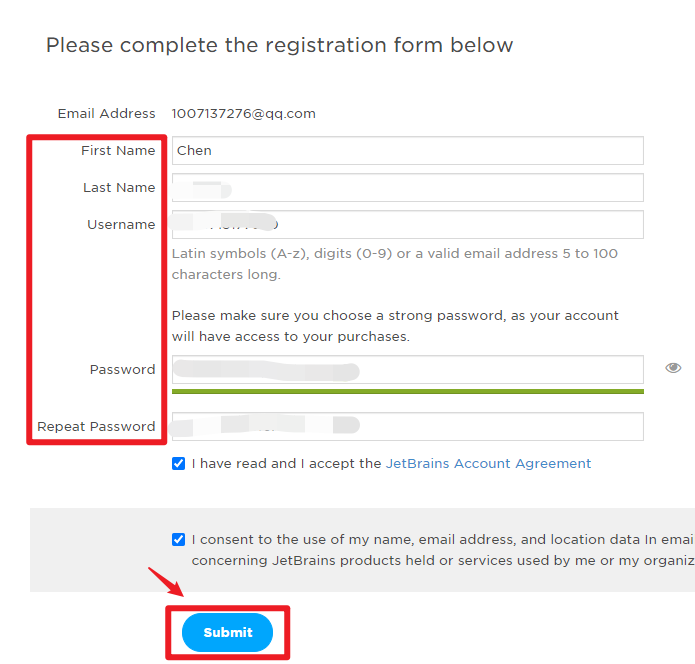This screenshot has height=664, width=695.
Task: Toggle the JetBrains Account Agreement acceptance checkbox
Action: tap(178, 463)
